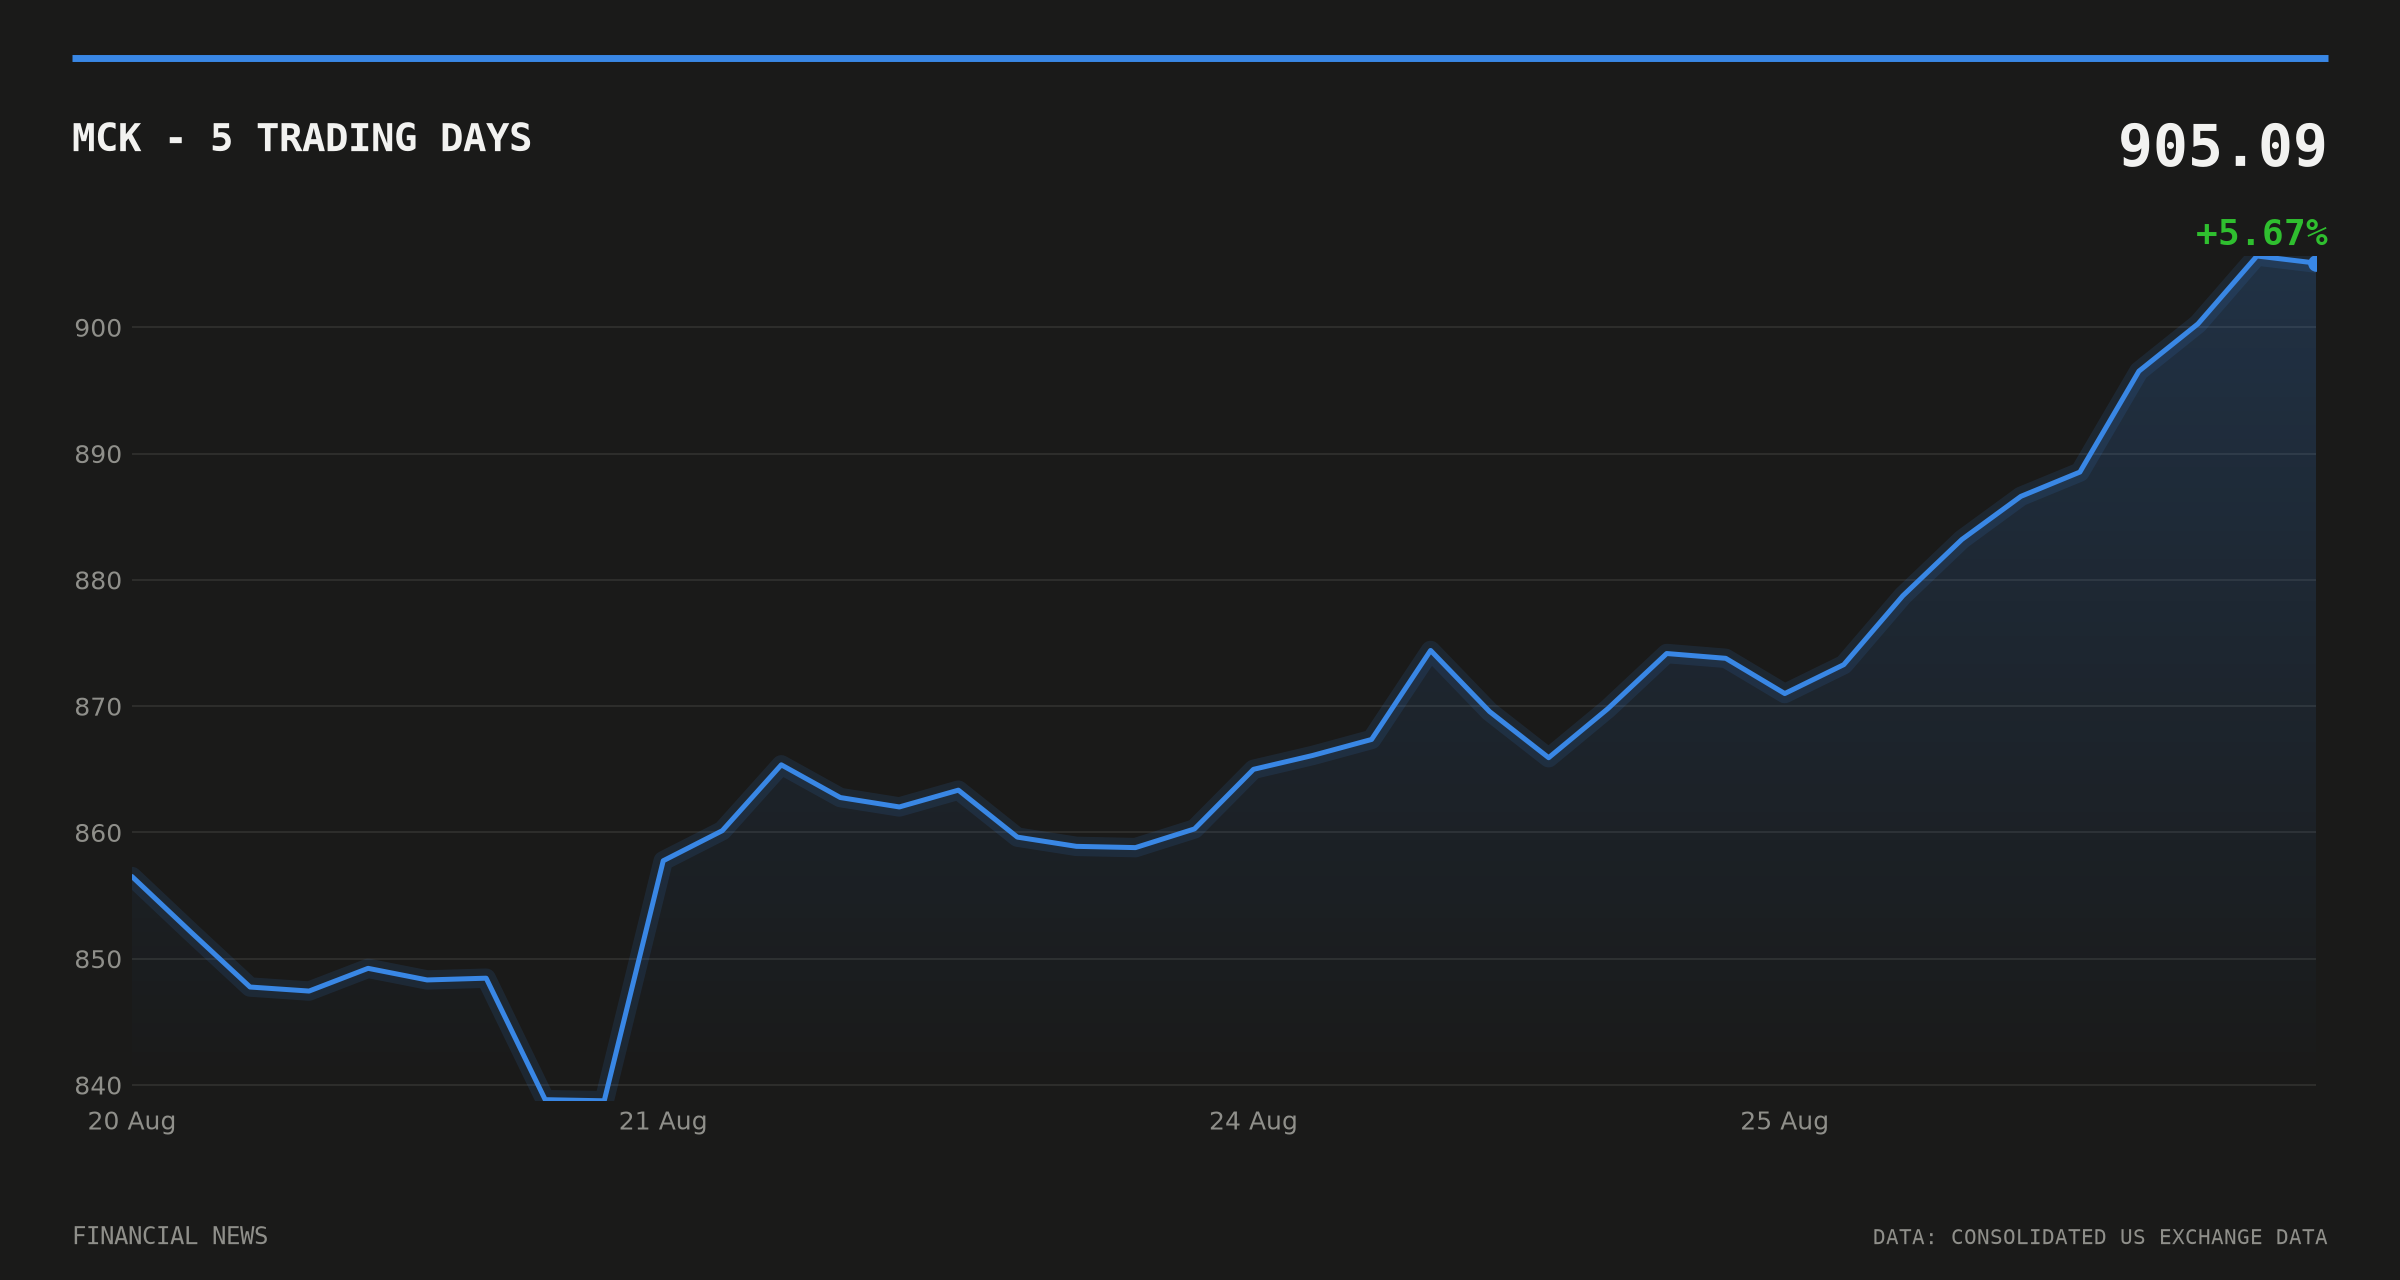This screenshot has height=1280, width=2400.
Task: Click the 860 y-axis label
Action: pos(98,833)
